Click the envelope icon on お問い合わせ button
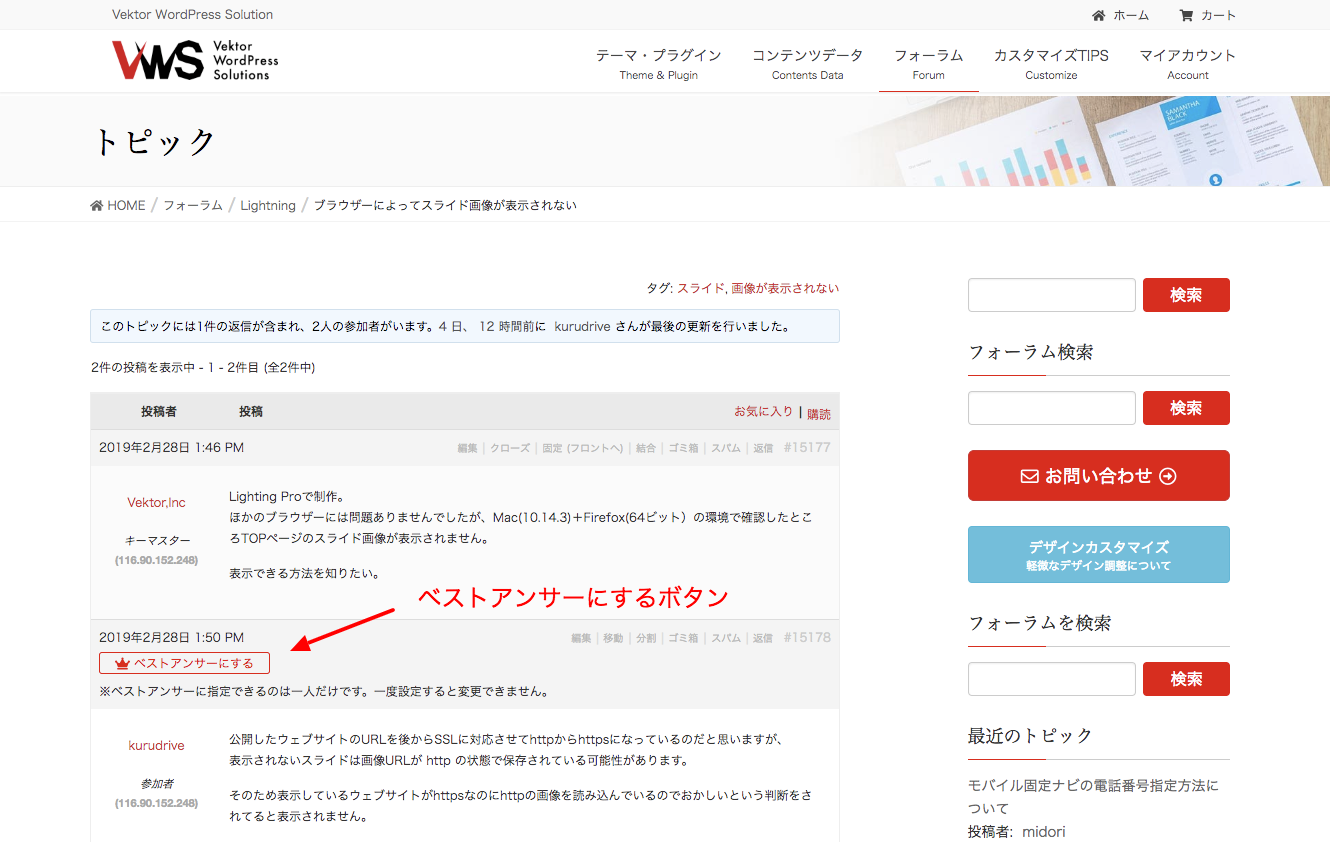The width and height of the screenshot is (1330, 842). pos(1028,475)
